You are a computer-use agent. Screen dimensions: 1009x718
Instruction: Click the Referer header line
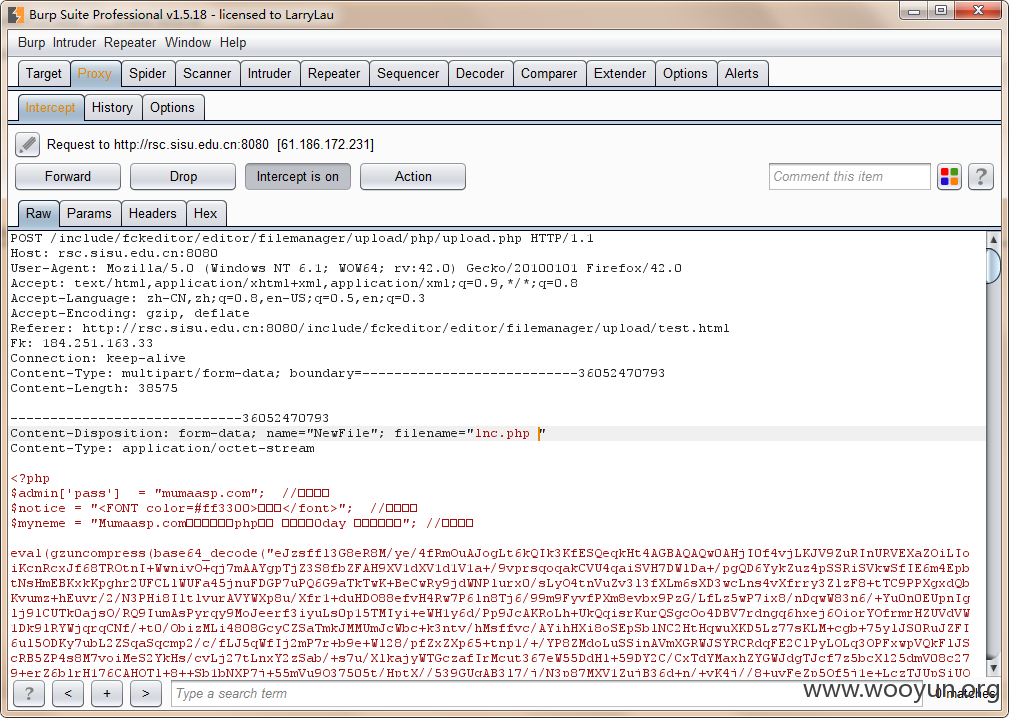point(369,328)
